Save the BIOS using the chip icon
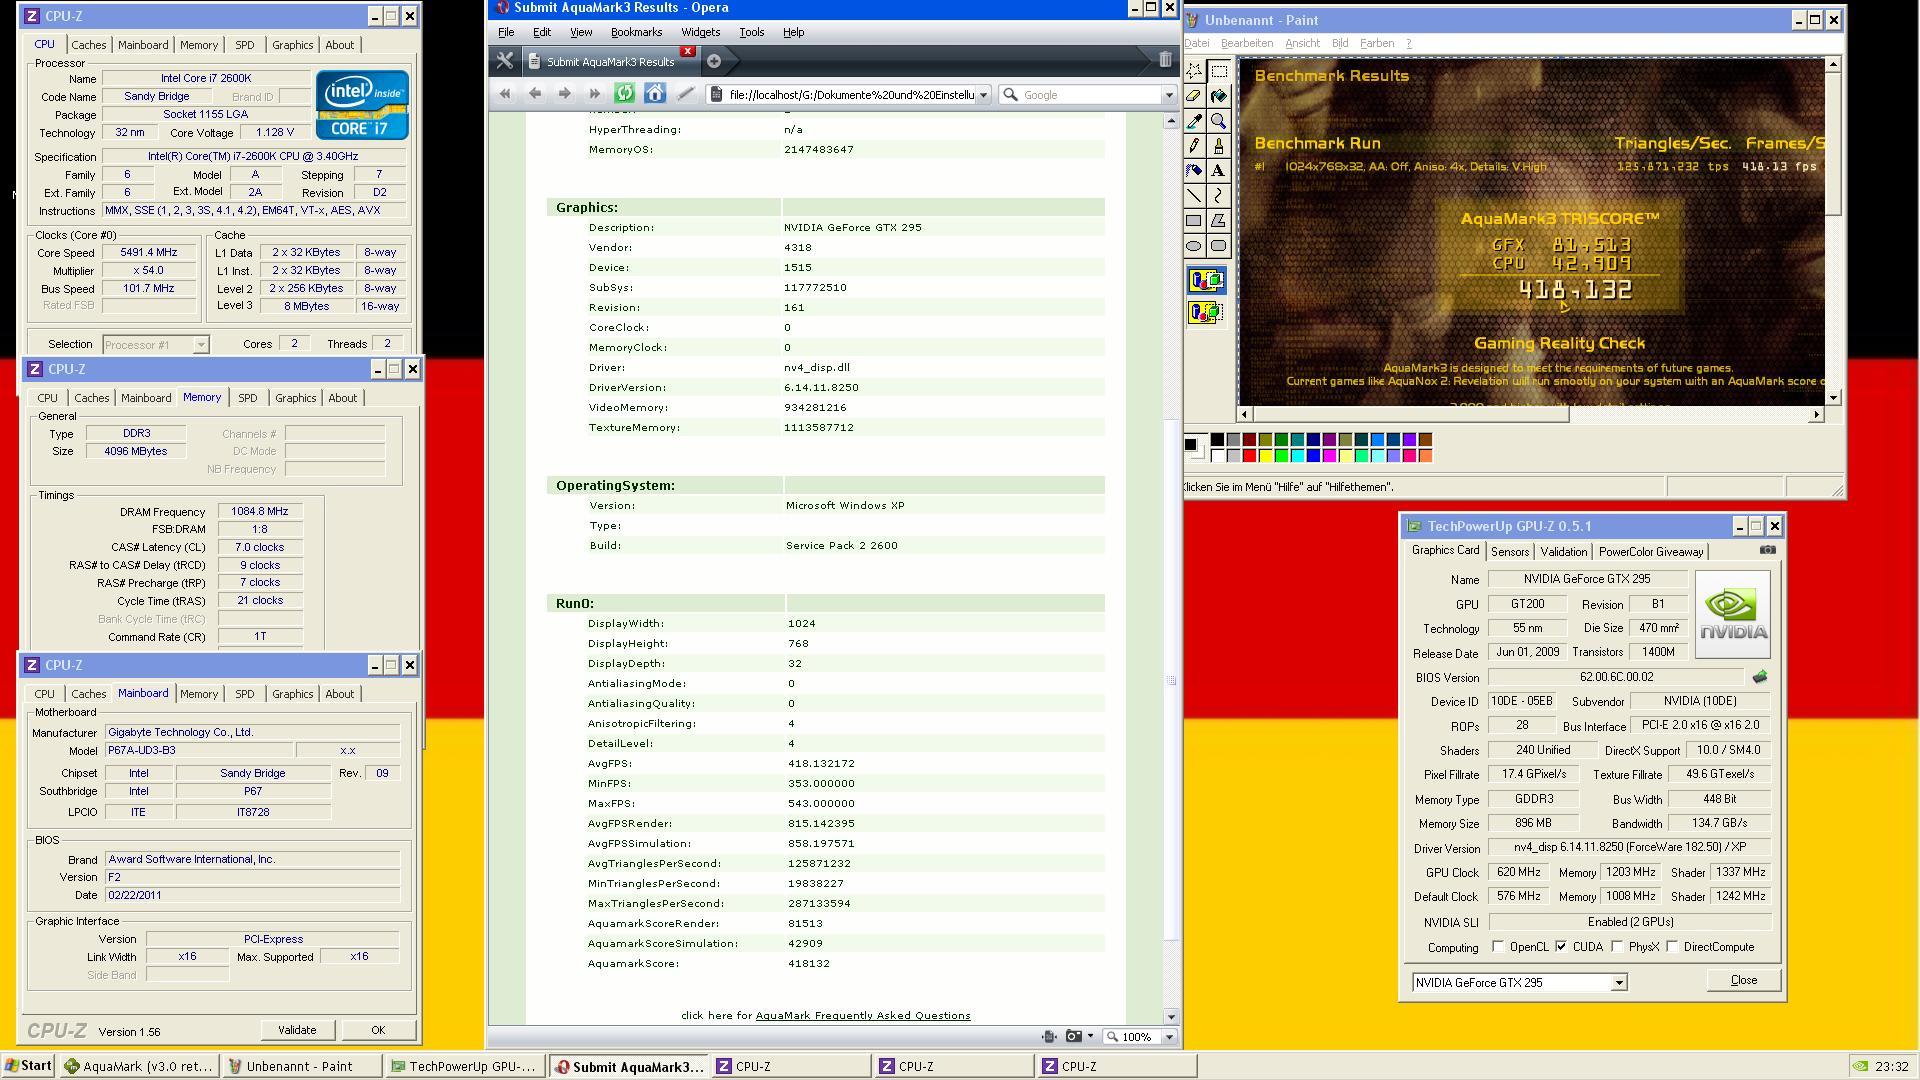 (x=1760, y=677)
